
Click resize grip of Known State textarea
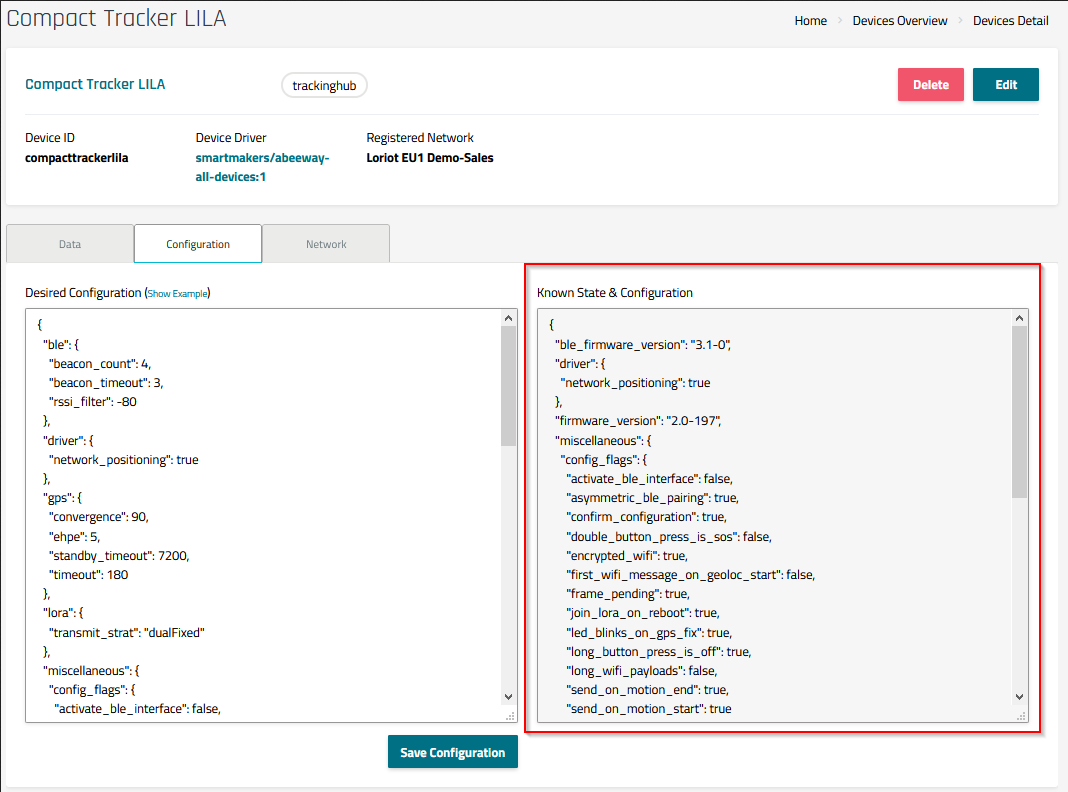(1021, 715)
